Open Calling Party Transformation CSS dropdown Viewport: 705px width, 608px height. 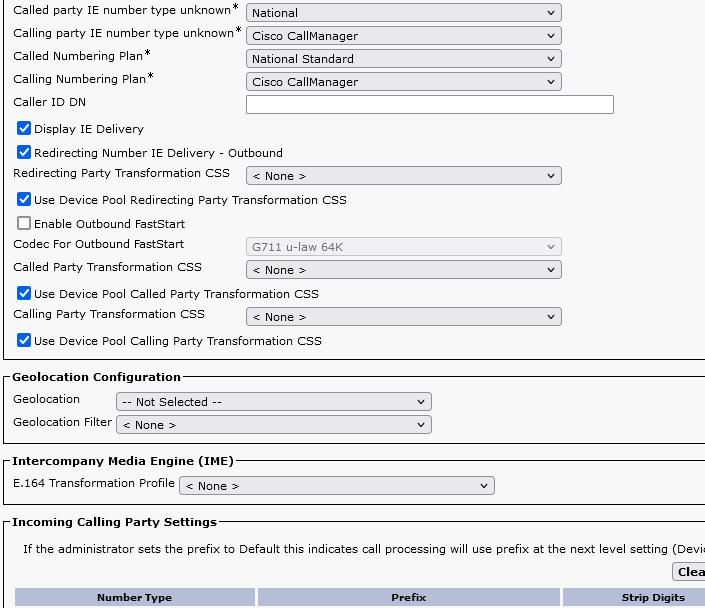[403, 317]
